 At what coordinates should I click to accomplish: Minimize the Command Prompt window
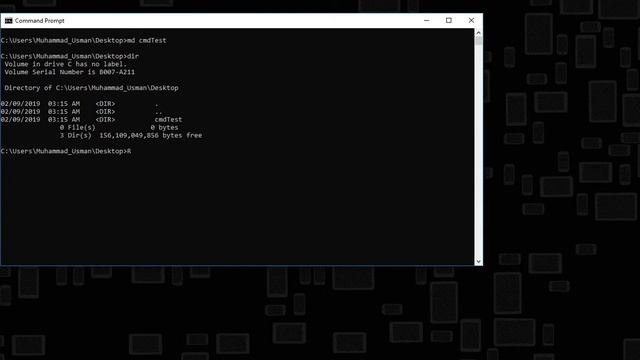(x=427, y=20)
